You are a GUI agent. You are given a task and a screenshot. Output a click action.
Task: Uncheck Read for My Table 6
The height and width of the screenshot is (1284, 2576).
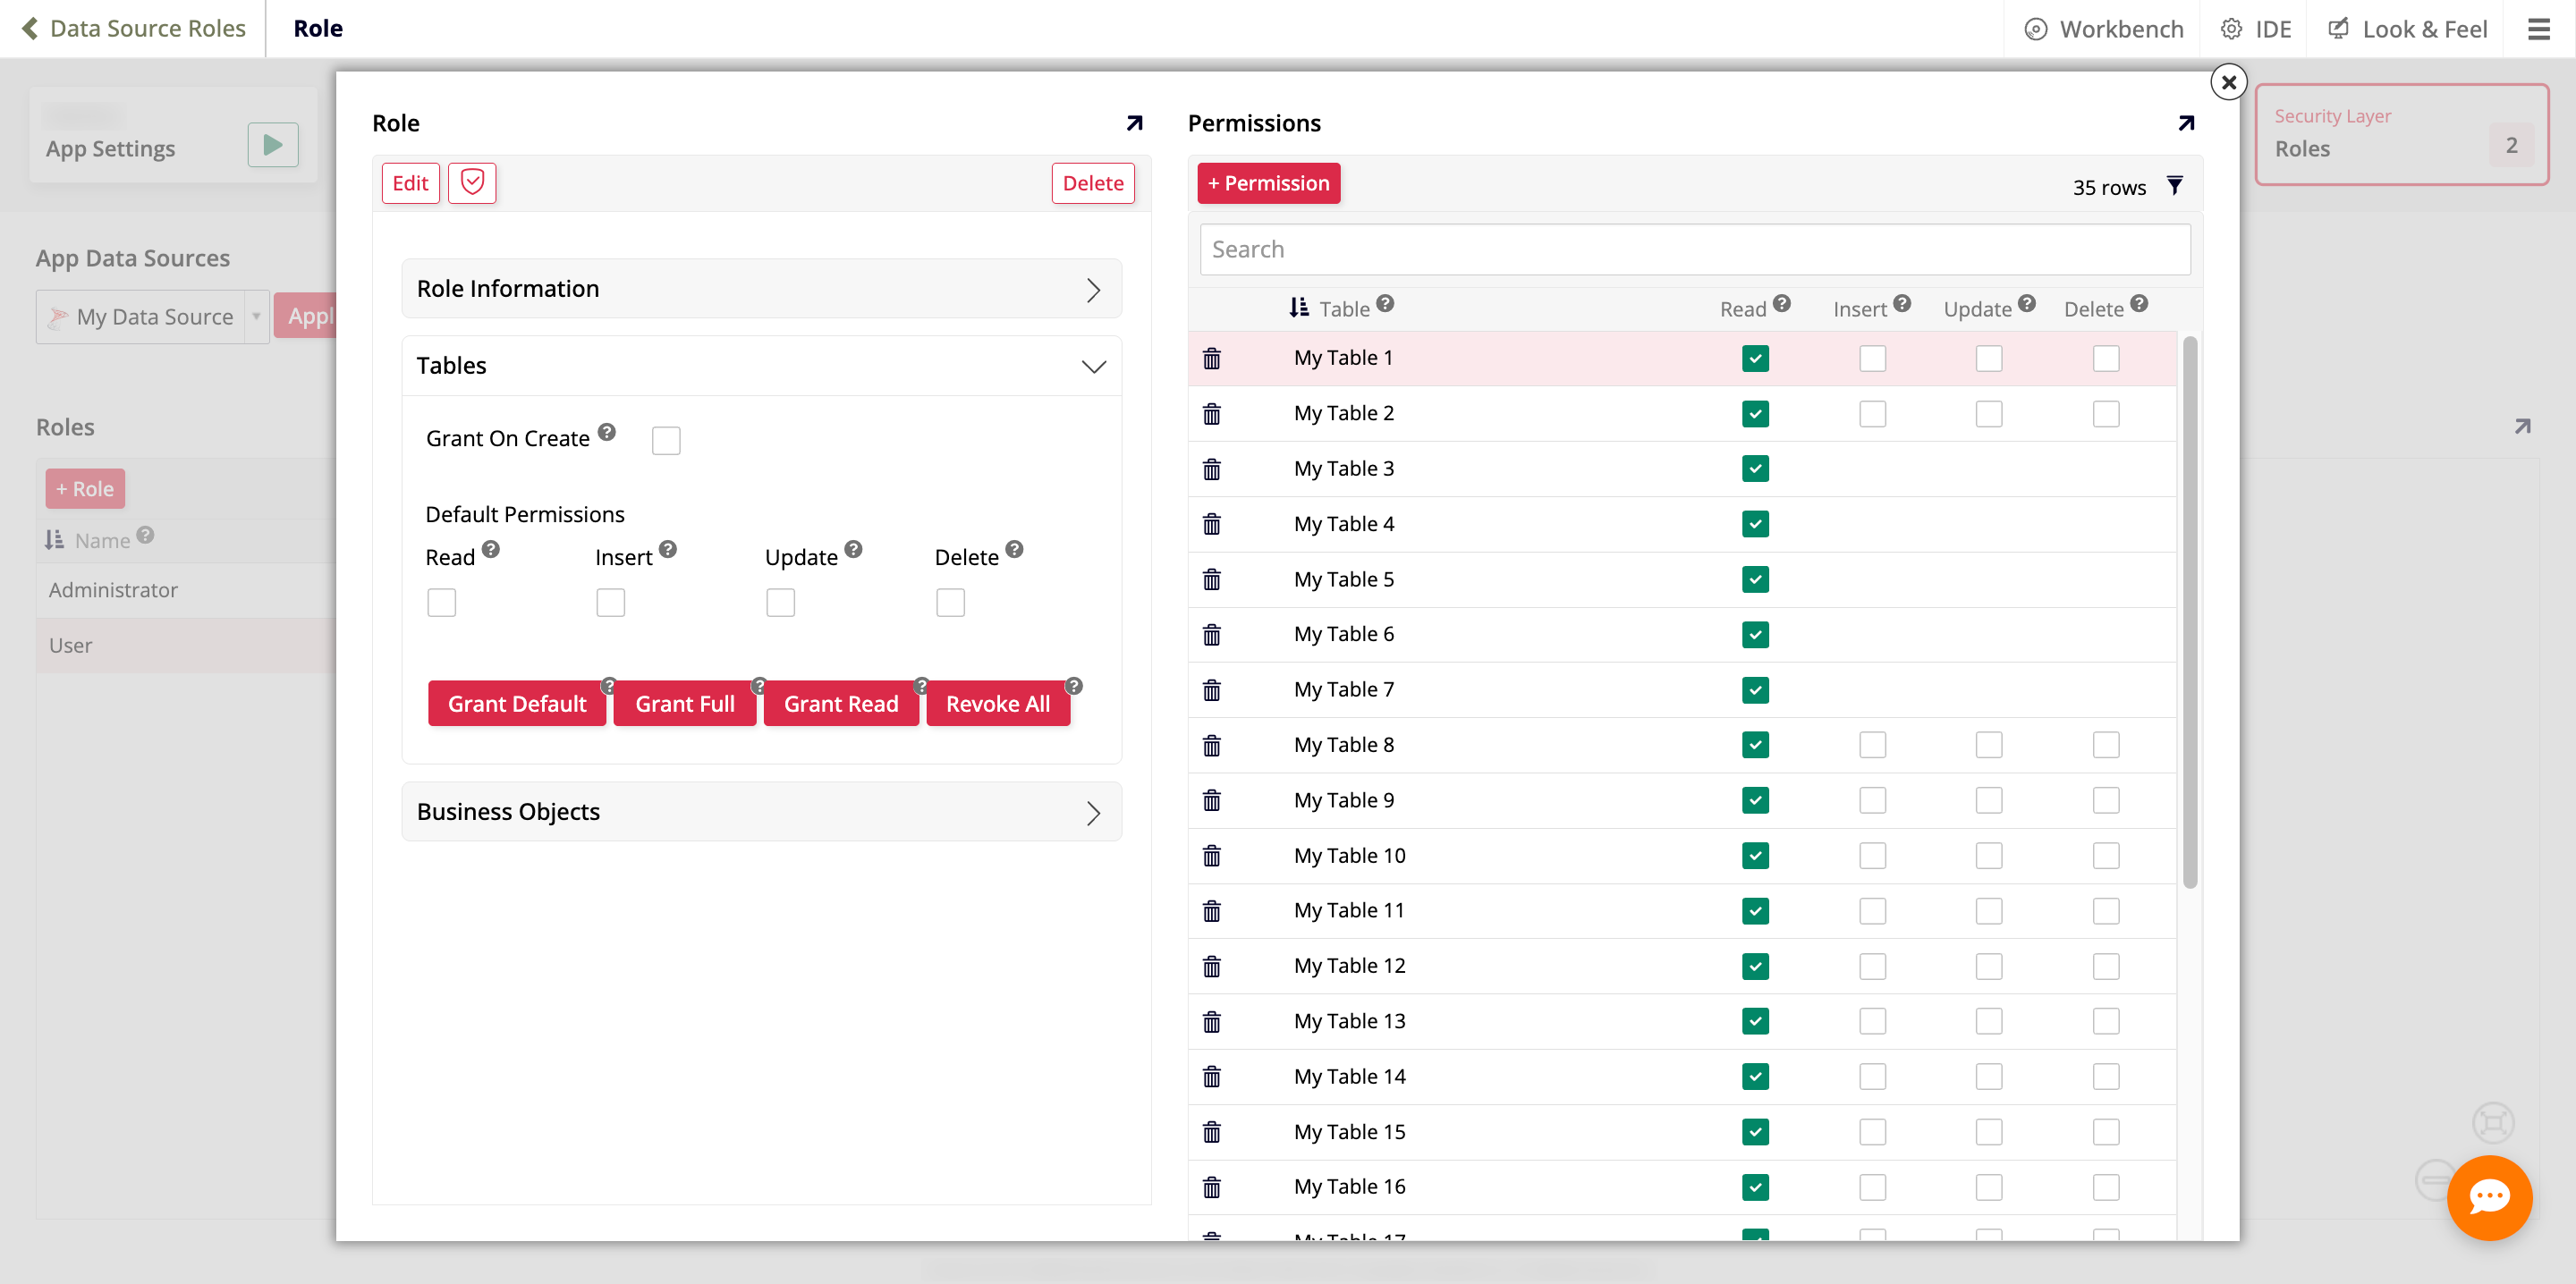[1755, 635]
